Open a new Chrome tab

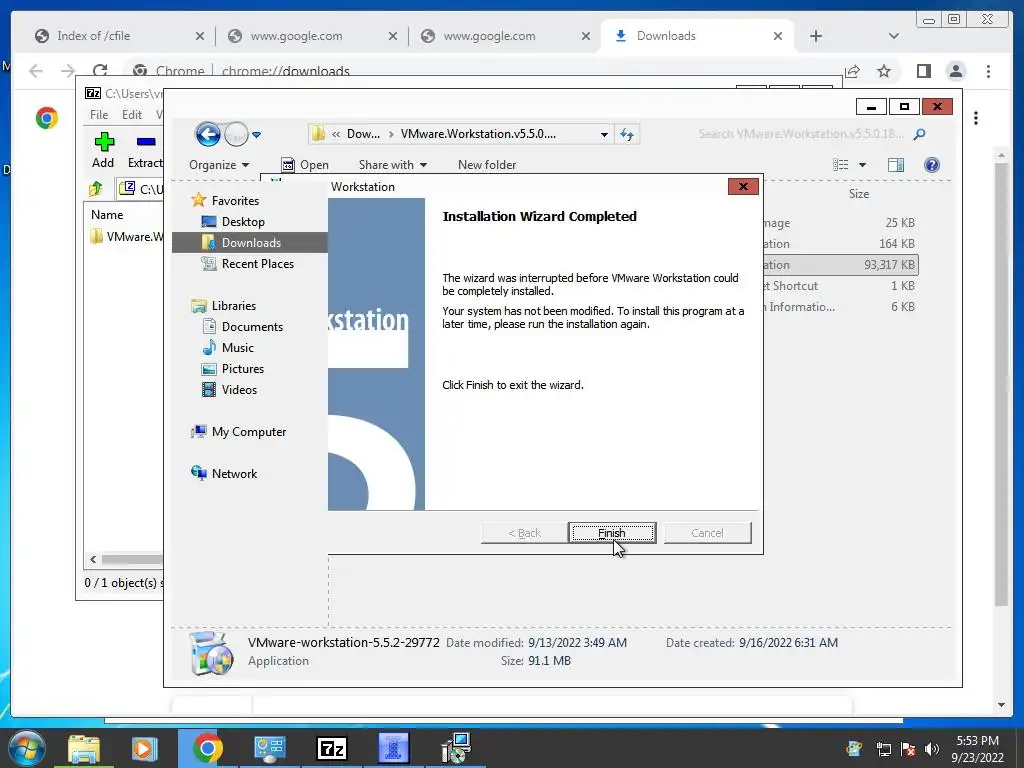click(x=816, y=36)
